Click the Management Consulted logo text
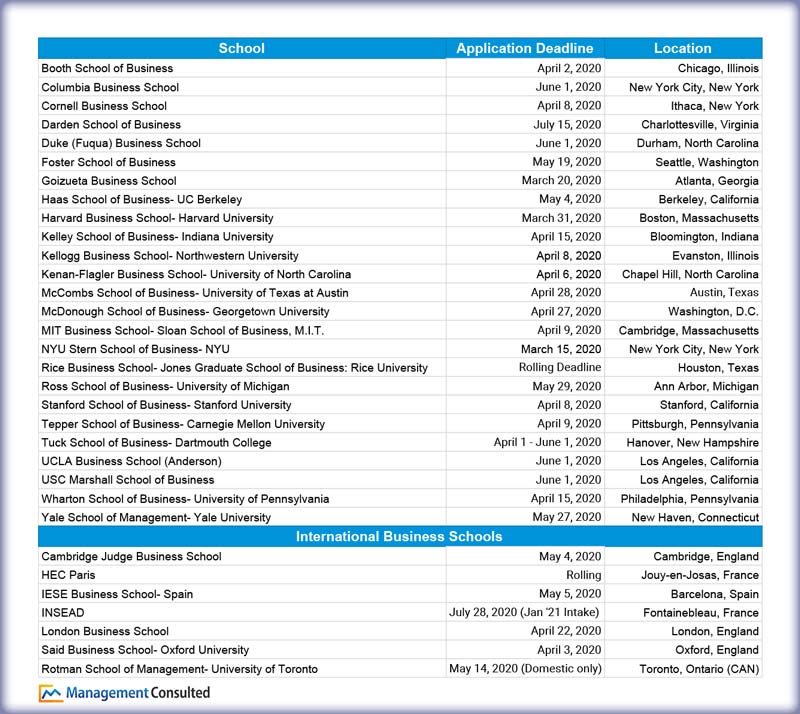 click(x=138, y=693)
